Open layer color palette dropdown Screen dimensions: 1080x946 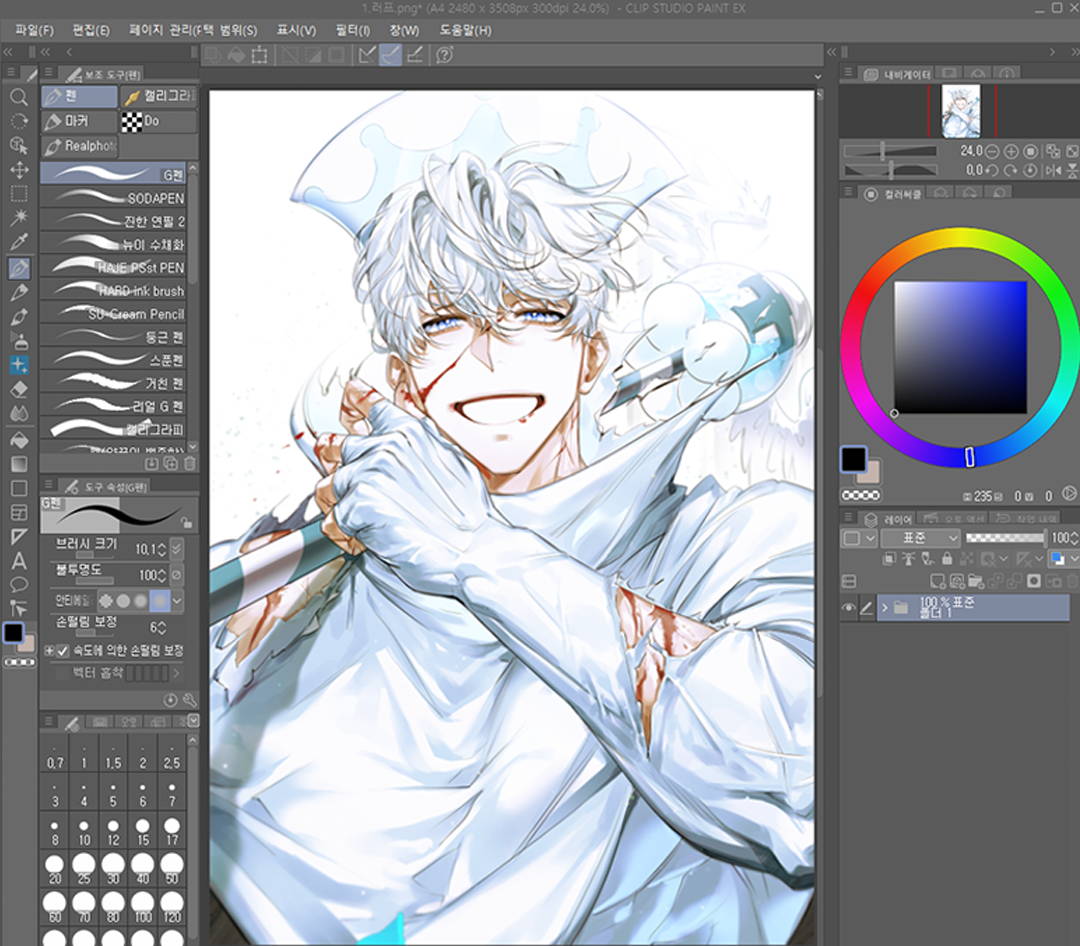(x=858, y=538)
